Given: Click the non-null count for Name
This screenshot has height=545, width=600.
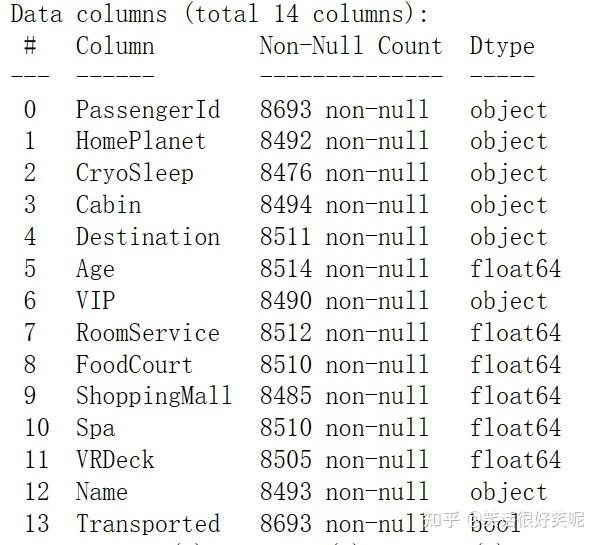Looking at the screenshot, I should (343, 493).
